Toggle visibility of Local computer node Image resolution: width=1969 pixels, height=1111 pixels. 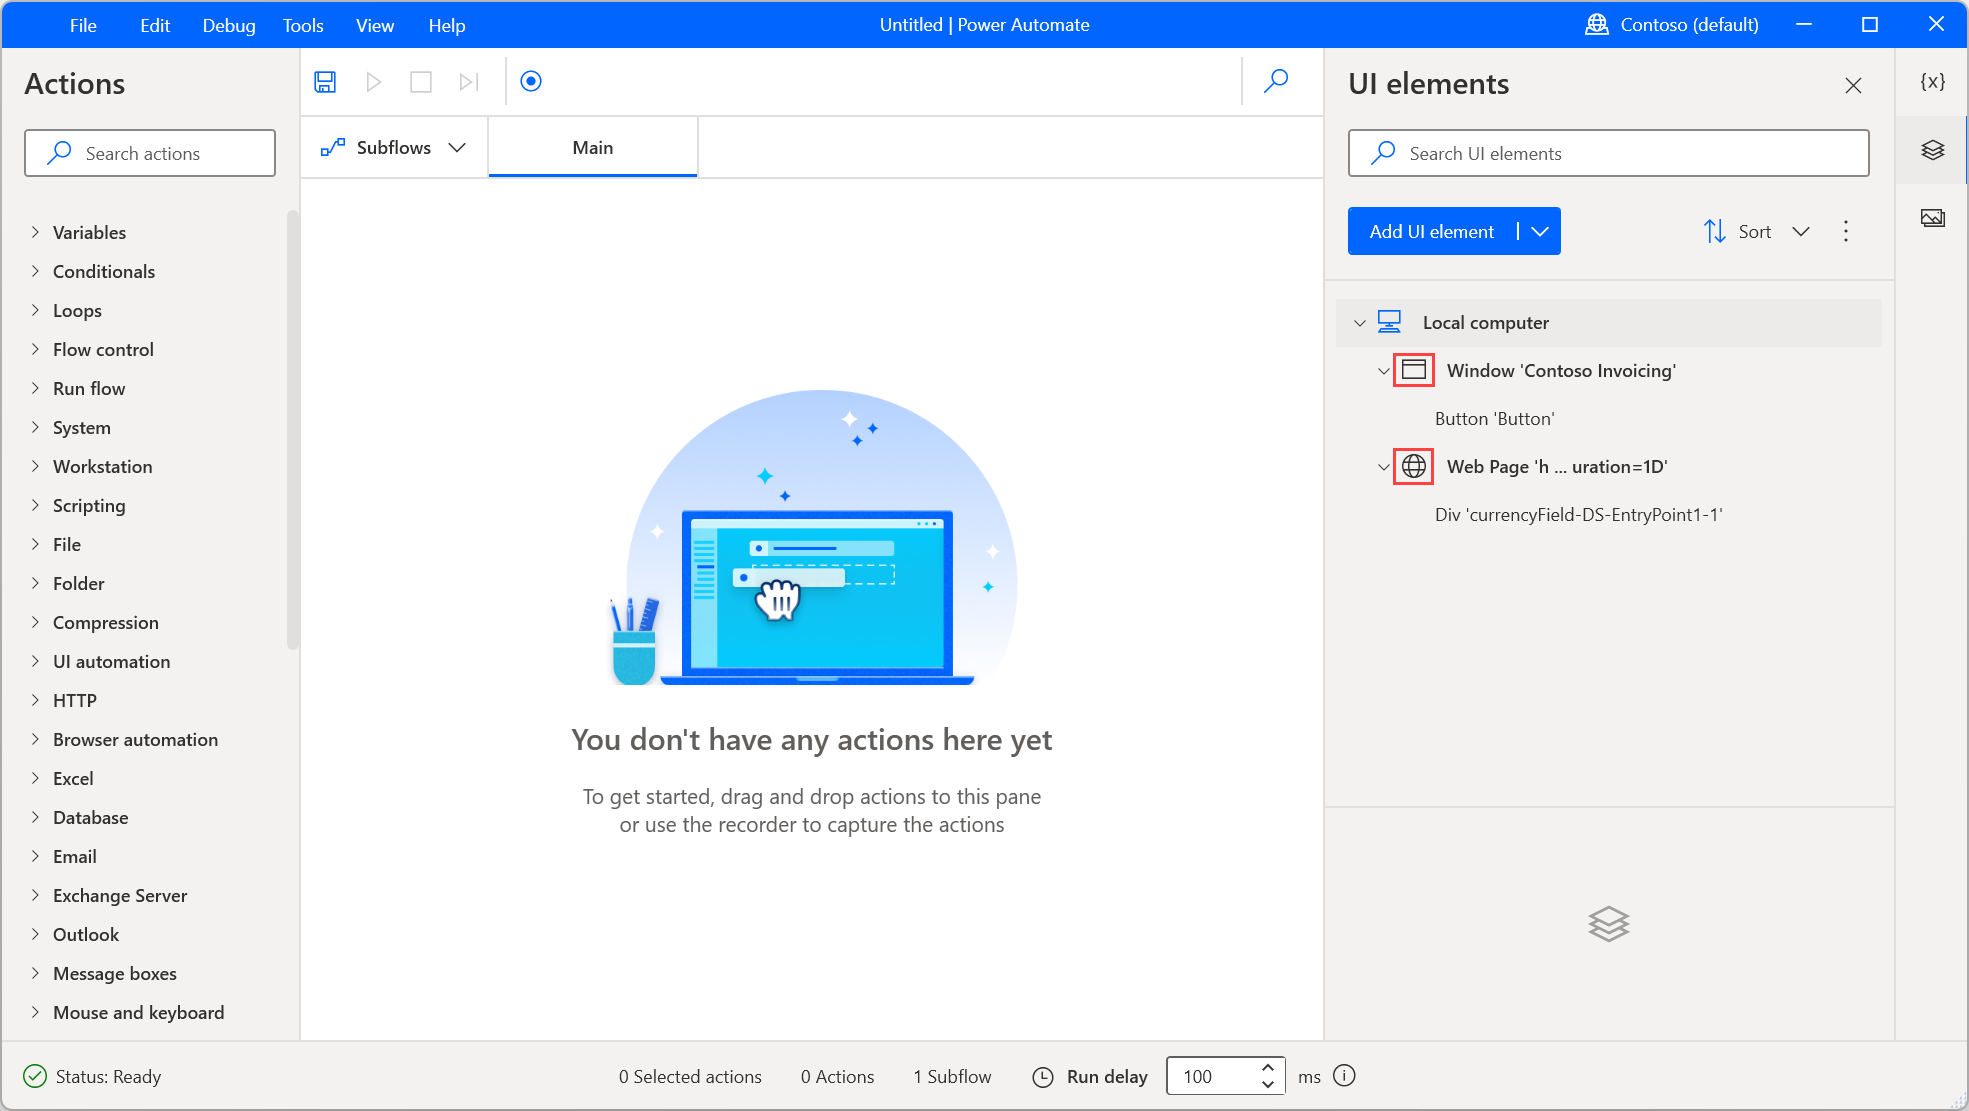1360,322
